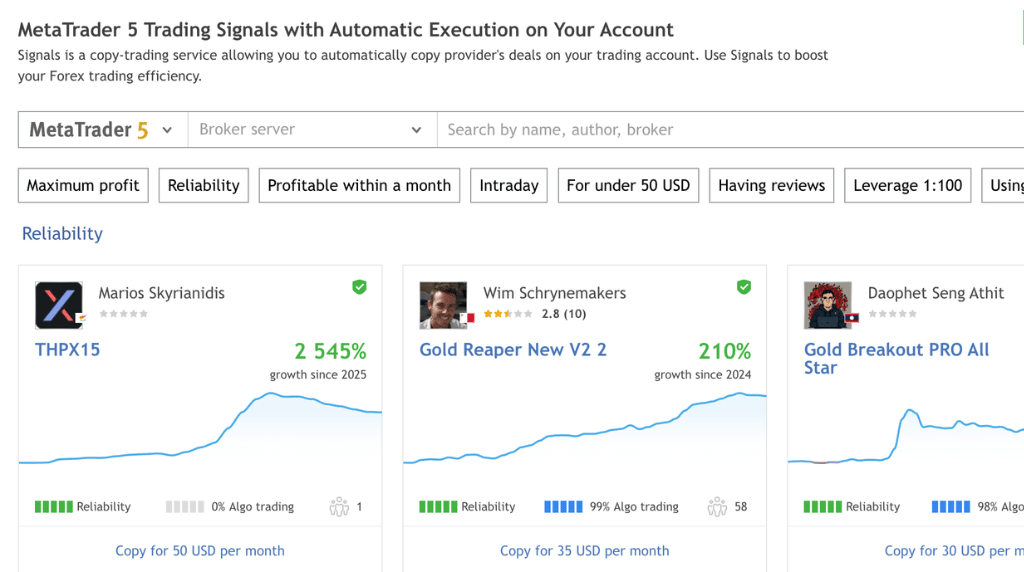Select the Maximum profit filter
Viewport: 1024px width, 572px height.
tap(83, 185)
